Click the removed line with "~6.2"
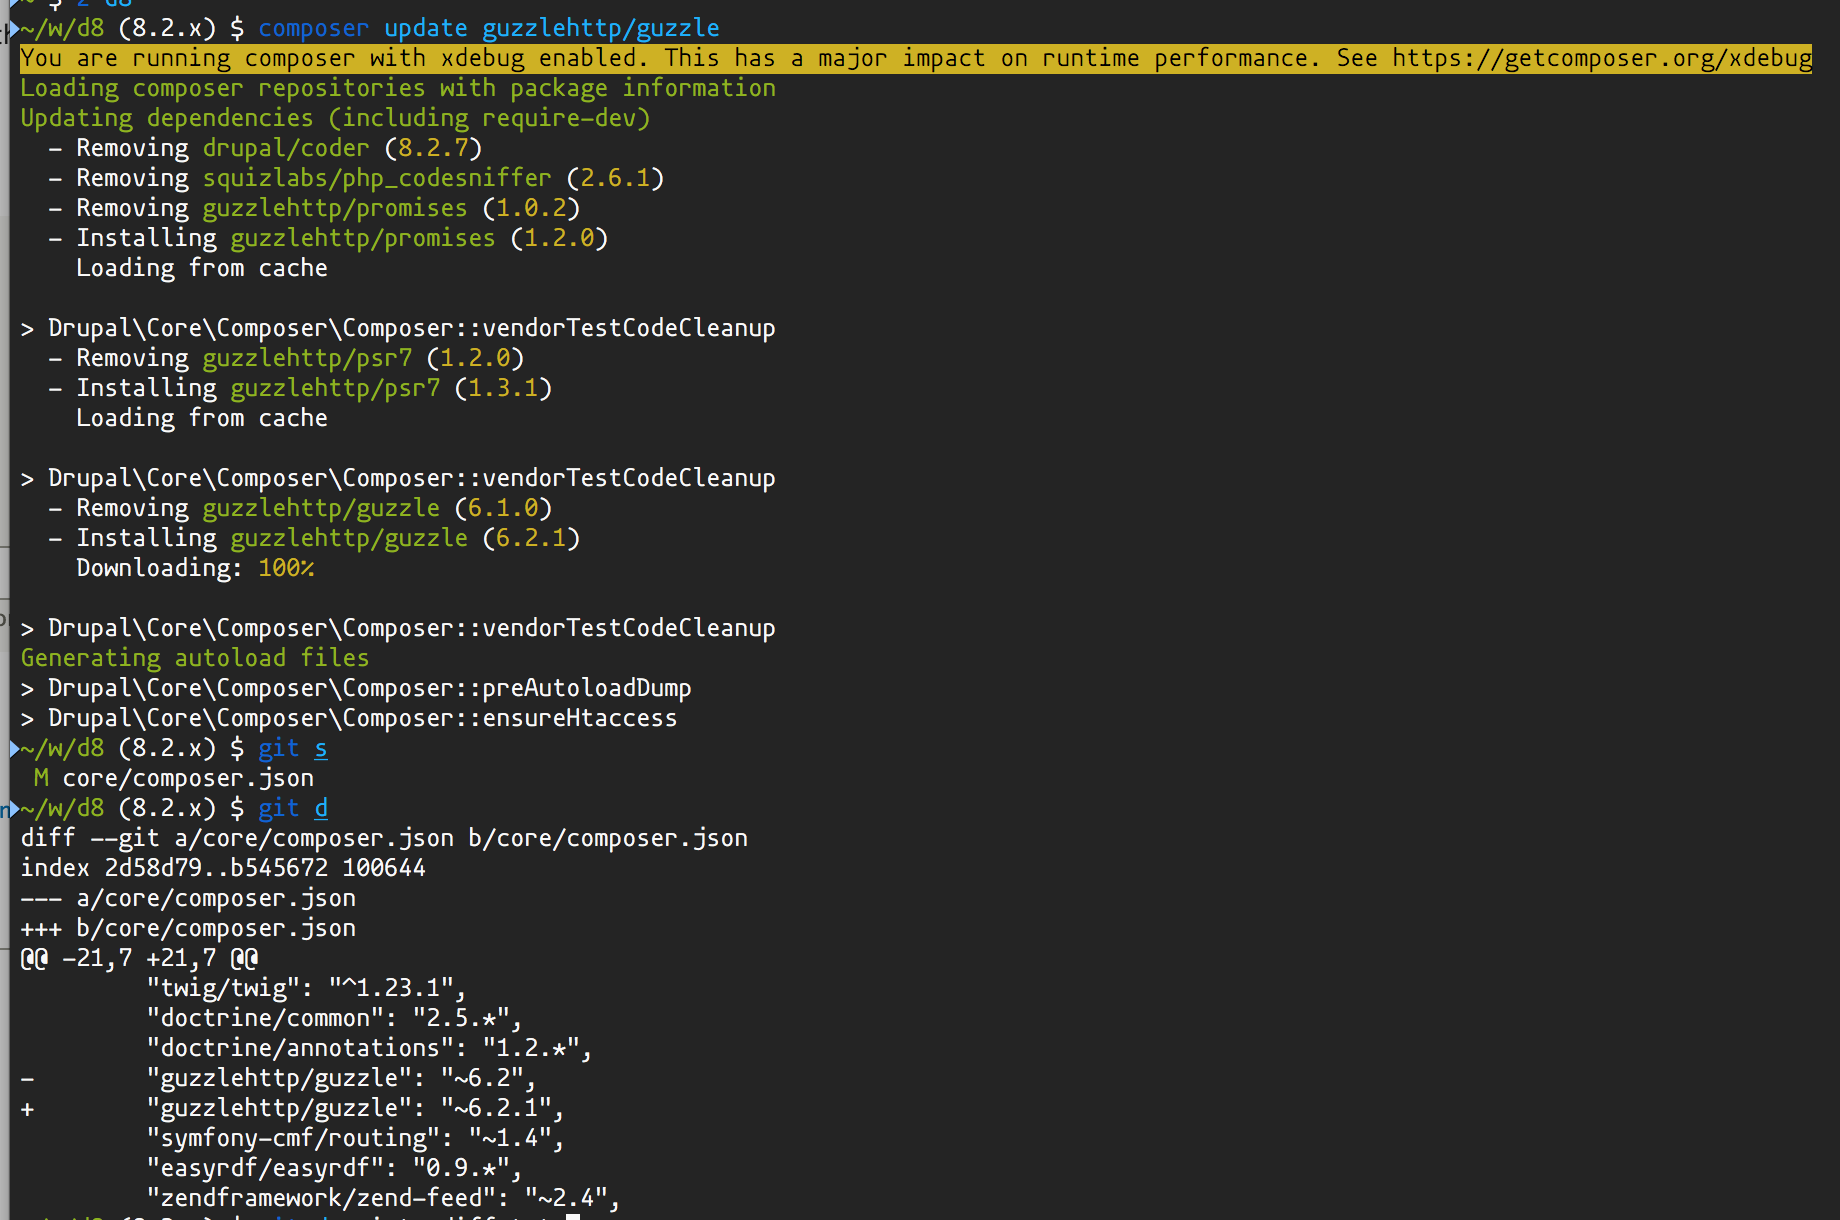 click(279, 1078)
